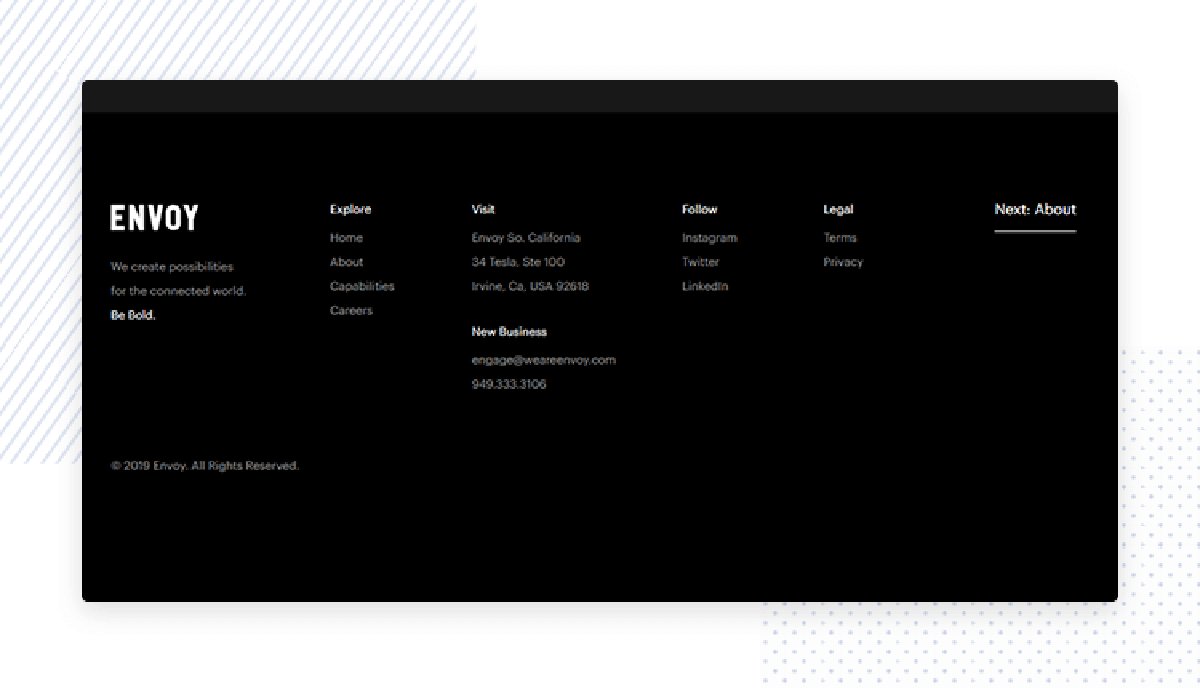Click the 2019 Envoy copyright notice

tap(205, 466)
